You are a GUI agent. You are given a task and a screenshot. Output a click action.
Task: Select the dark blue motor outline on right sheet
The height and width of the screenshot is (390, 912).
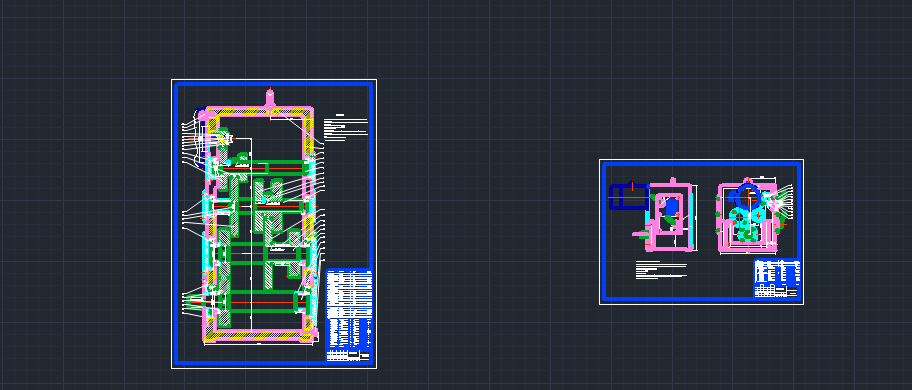[x=629, y=196]
